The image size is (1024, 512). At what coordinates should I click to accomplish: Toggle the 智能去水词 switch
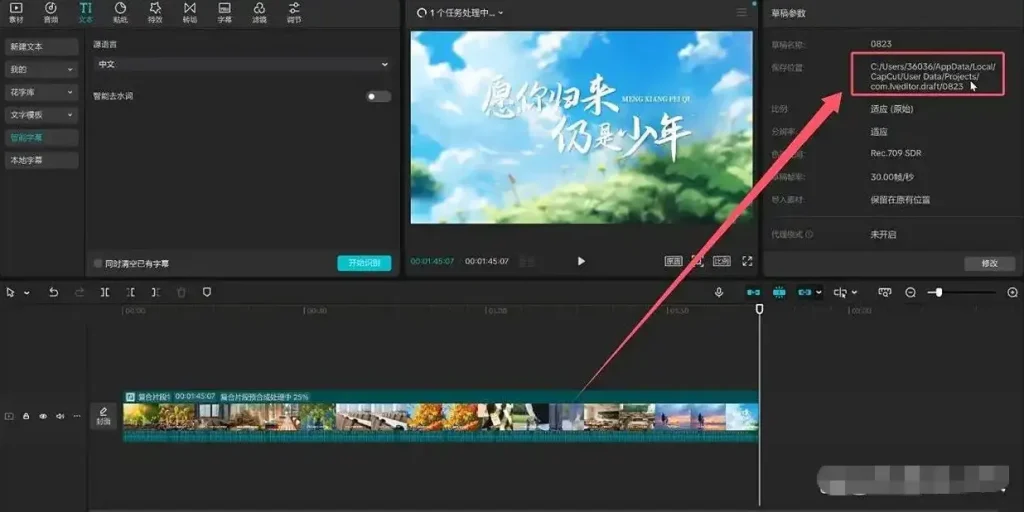click(x=379, y=97)
